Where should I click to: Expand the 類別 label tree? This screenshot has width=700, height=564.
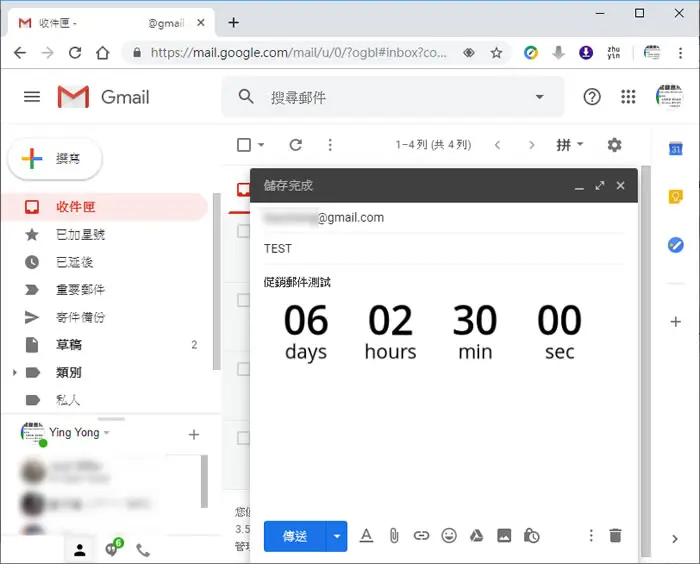click(14, 372)
